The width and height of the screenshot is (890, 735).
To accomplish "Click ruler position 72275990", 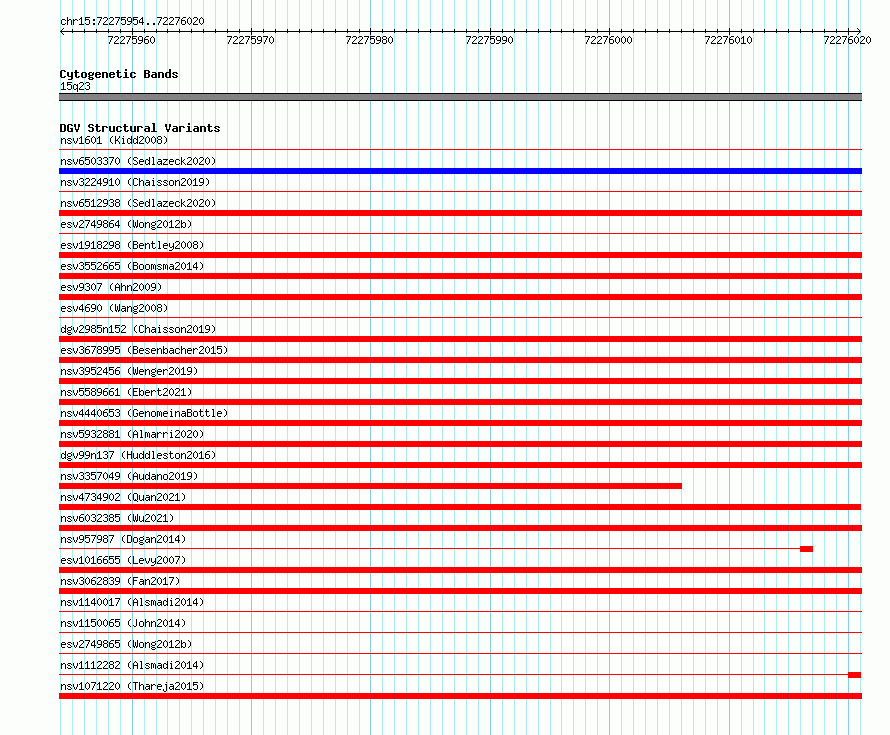I will (x=489, y=40).
